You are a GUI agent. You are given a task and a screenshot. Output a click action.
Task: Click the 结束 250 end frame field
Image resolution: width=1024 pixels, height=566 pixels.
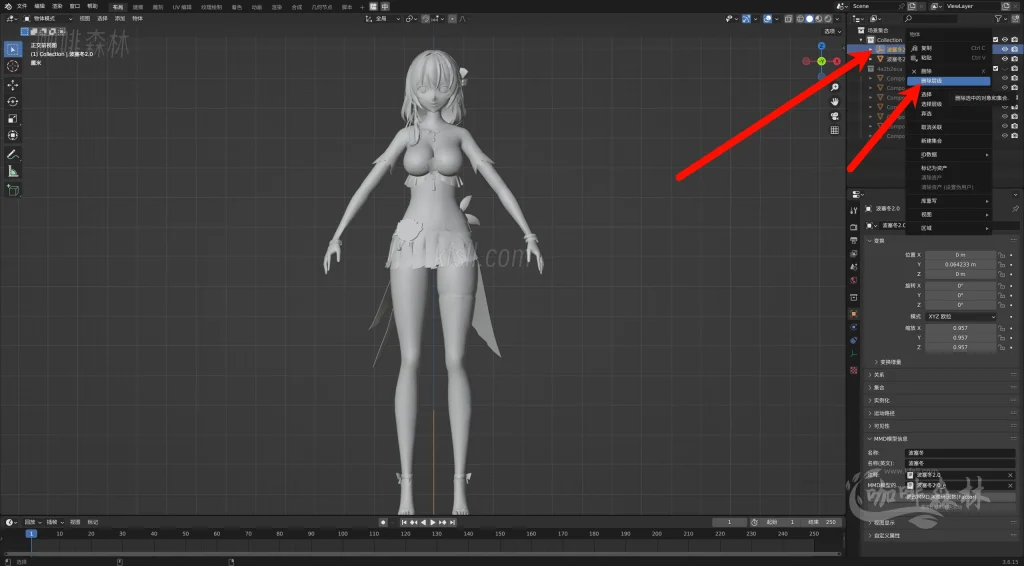click(x=822, y=522)
